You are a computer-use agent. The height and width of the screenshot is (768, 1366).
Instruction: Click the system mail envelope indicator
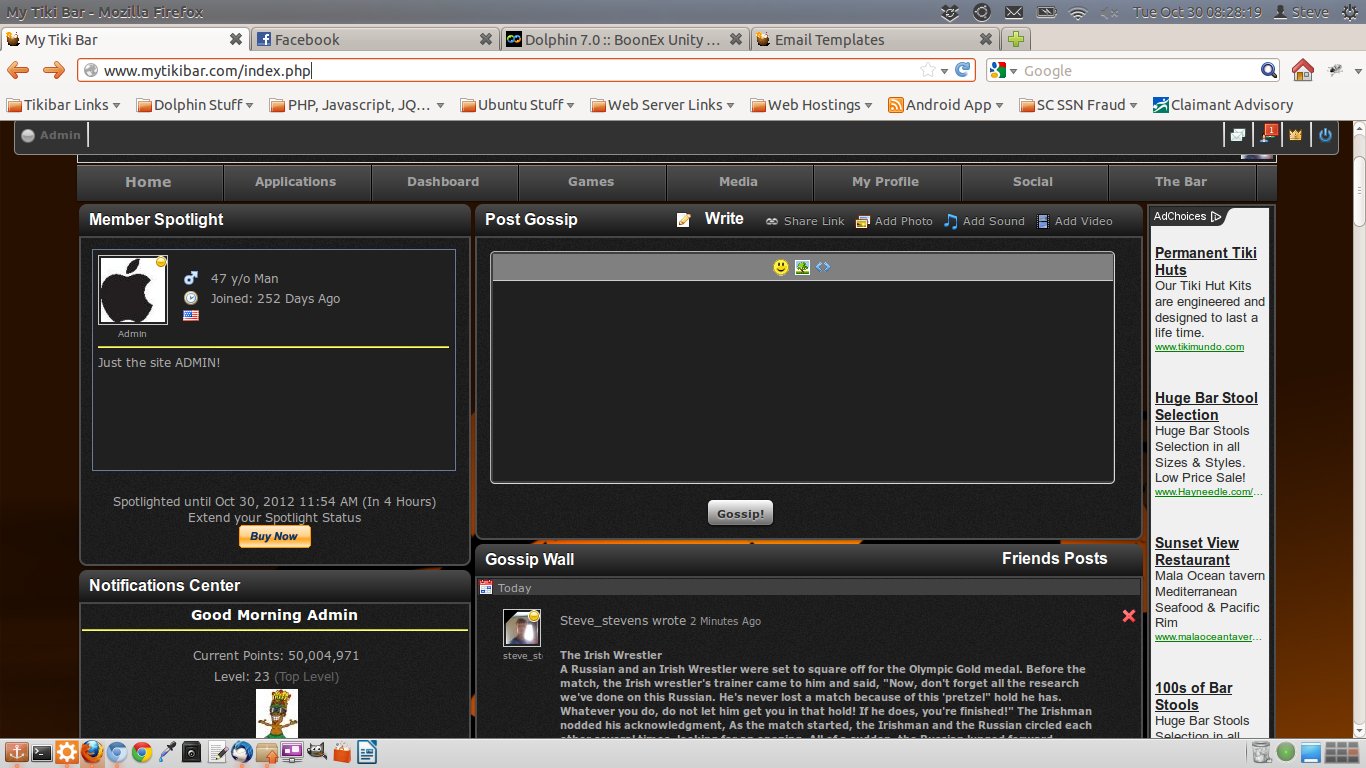1014,13
